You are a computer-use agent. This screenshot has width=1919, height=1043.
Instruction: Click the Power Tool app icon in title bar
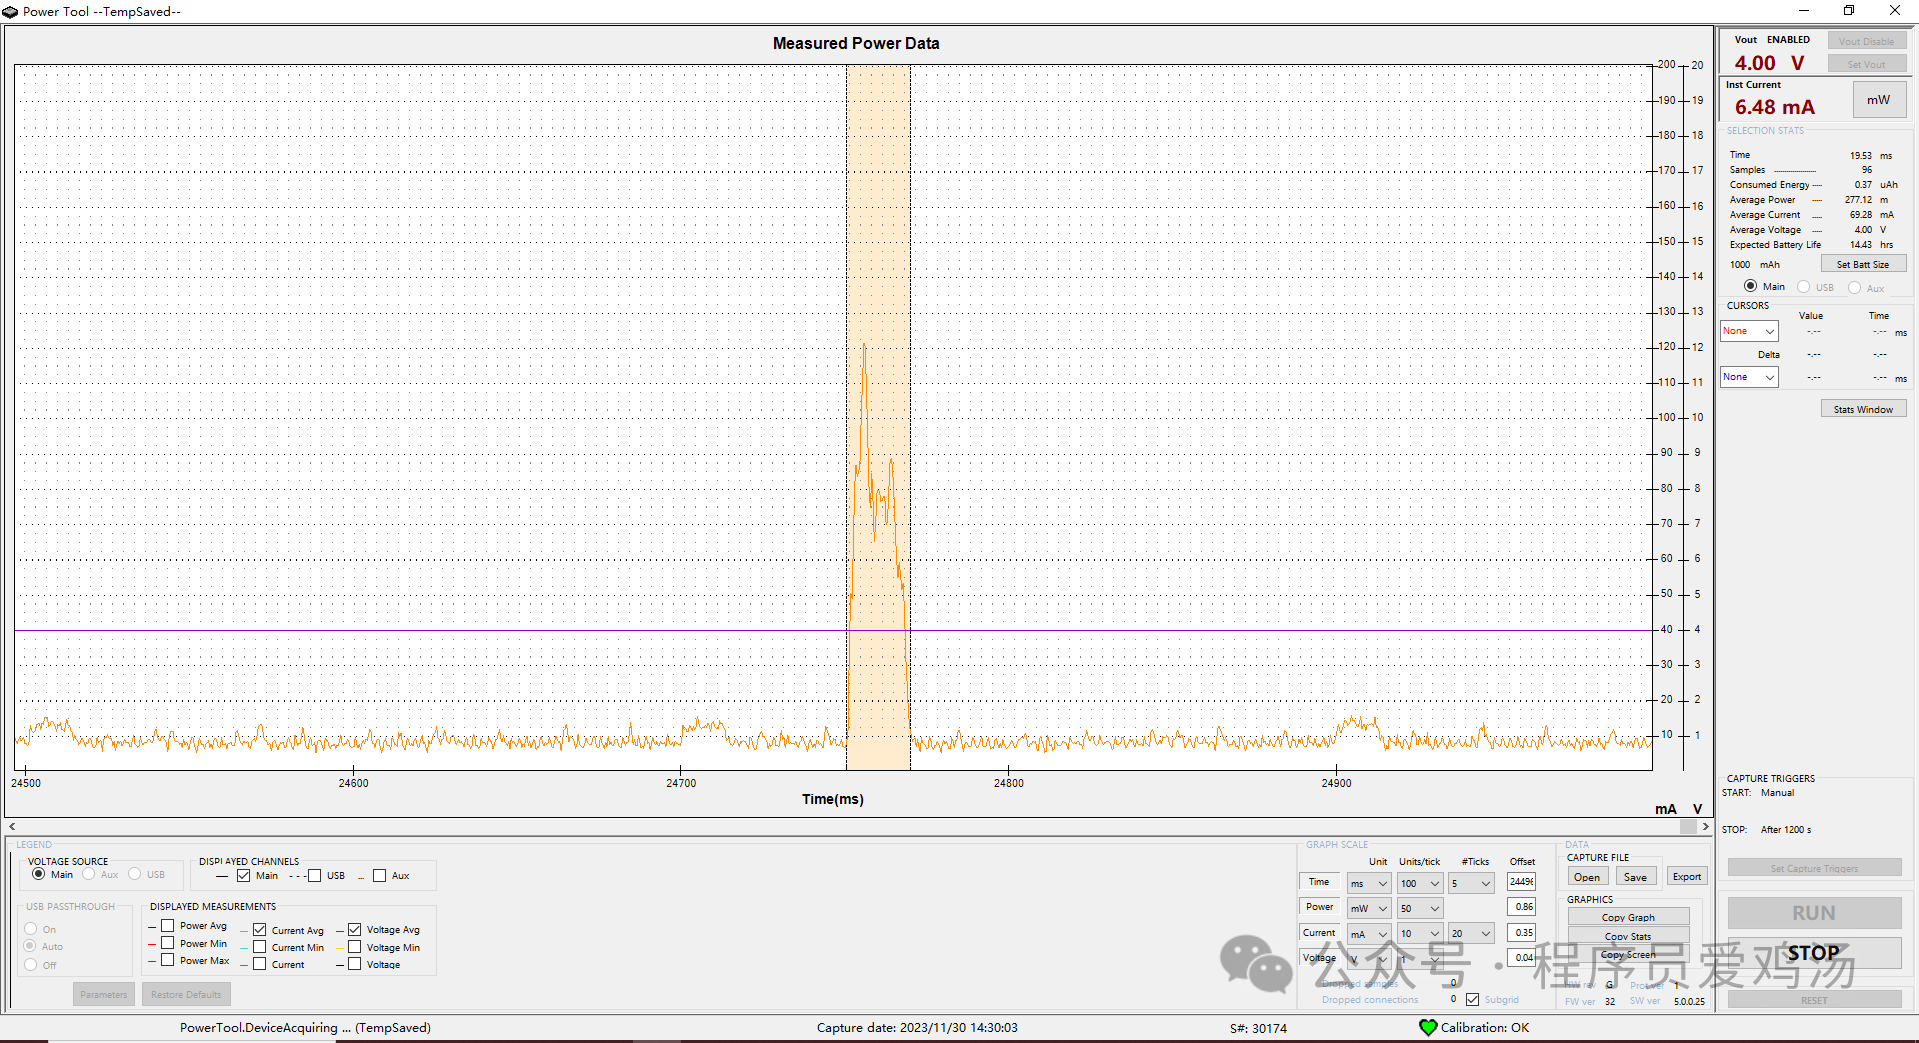(x=10, y=12)
